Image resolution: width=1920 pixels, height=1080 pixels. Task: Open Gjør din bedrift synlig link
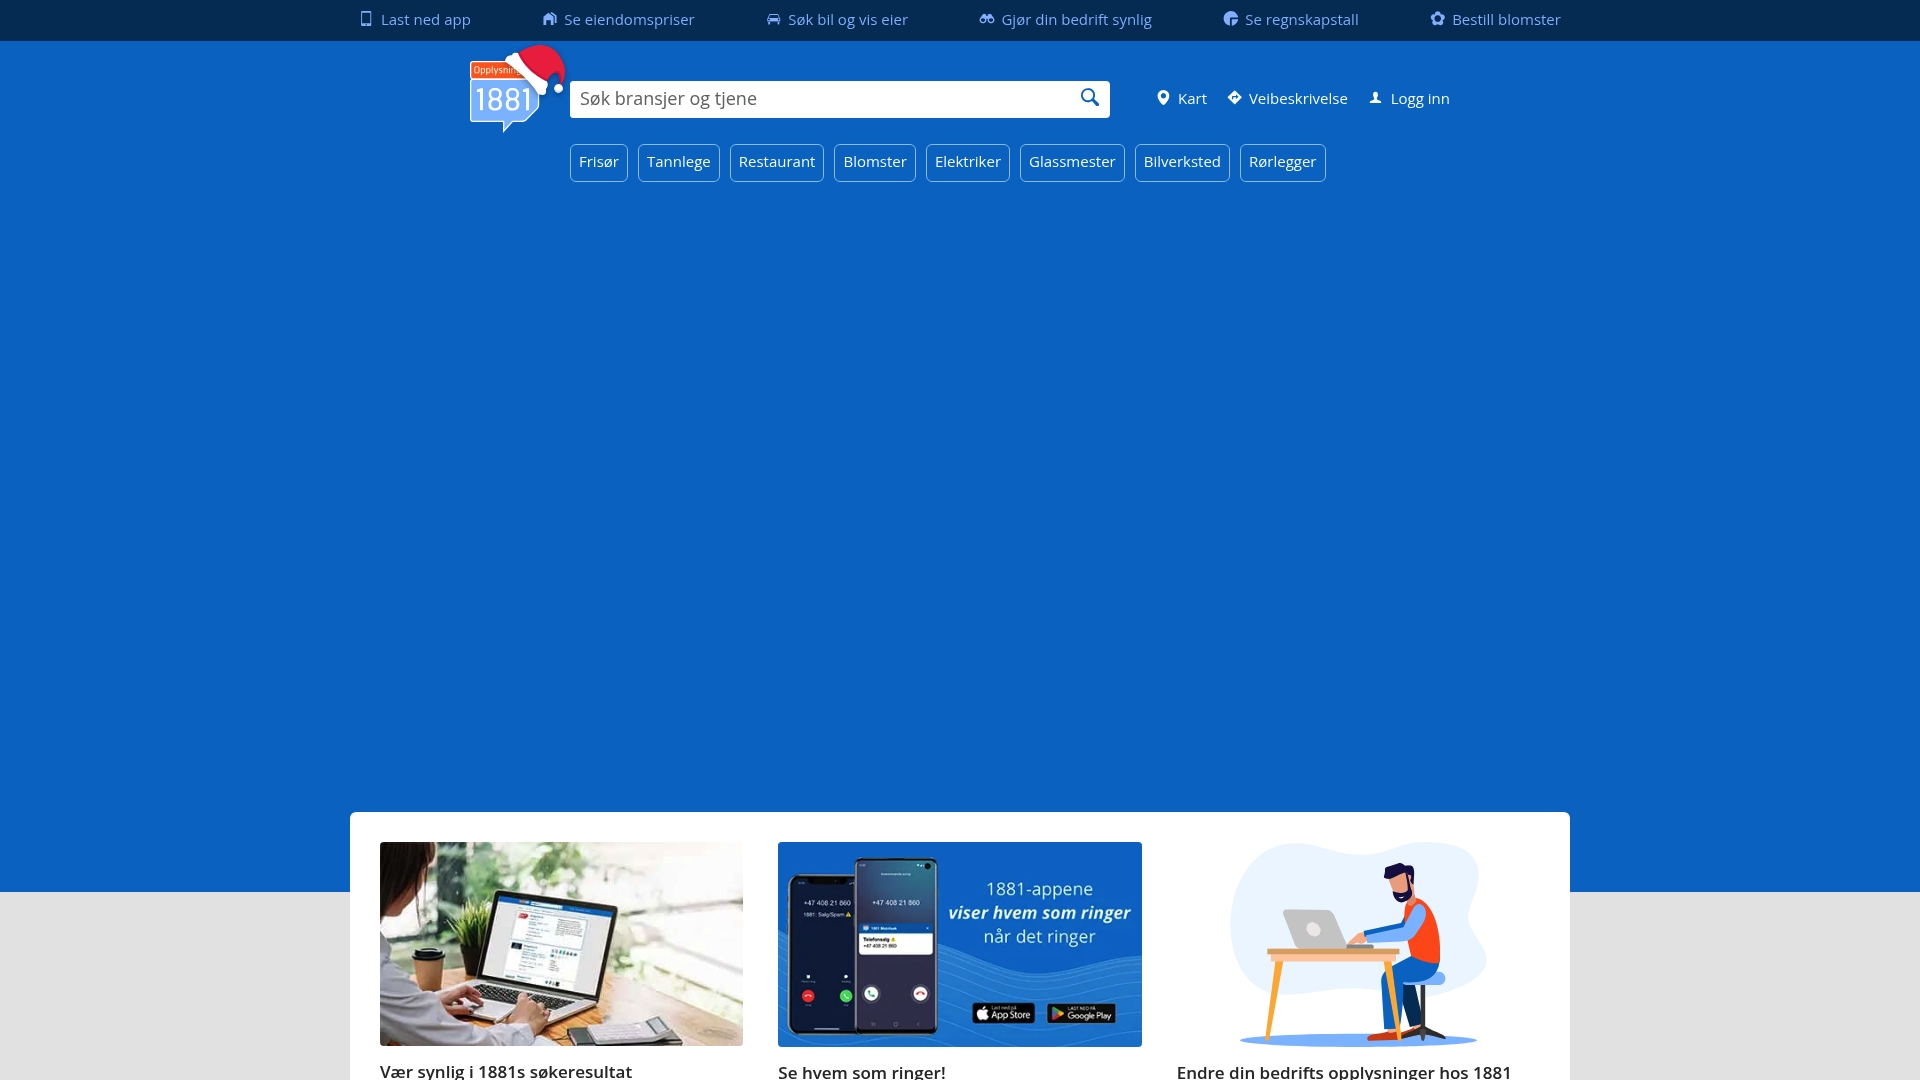point(1076,19)
